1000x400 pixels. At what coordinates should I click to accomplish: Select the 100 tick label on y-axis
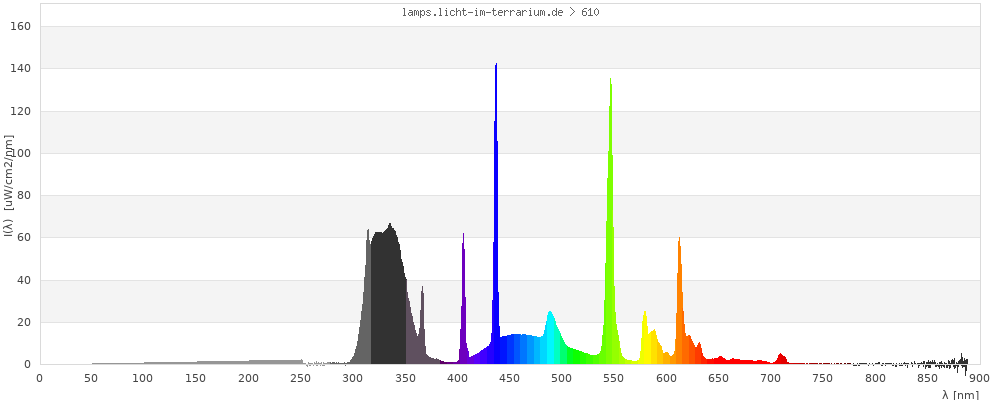tap(19, 153)
